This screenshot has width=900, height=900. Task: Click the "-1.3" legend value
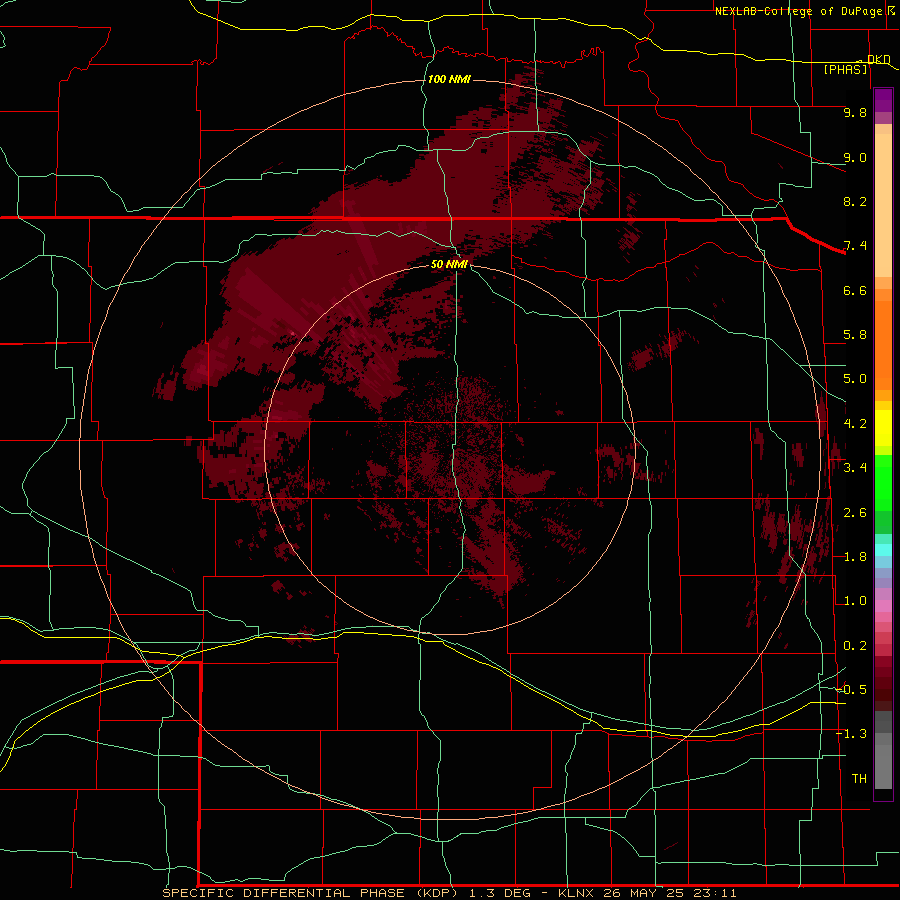click(851, 734)
